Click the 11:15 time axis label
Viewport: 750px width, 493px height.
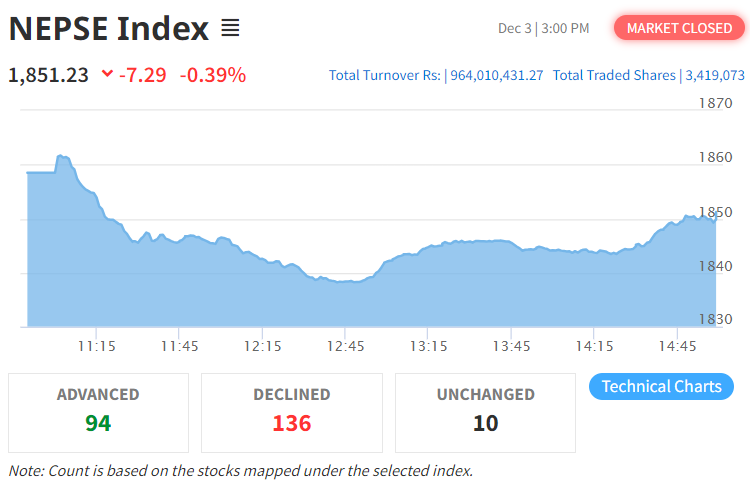[x=95, y=346]
